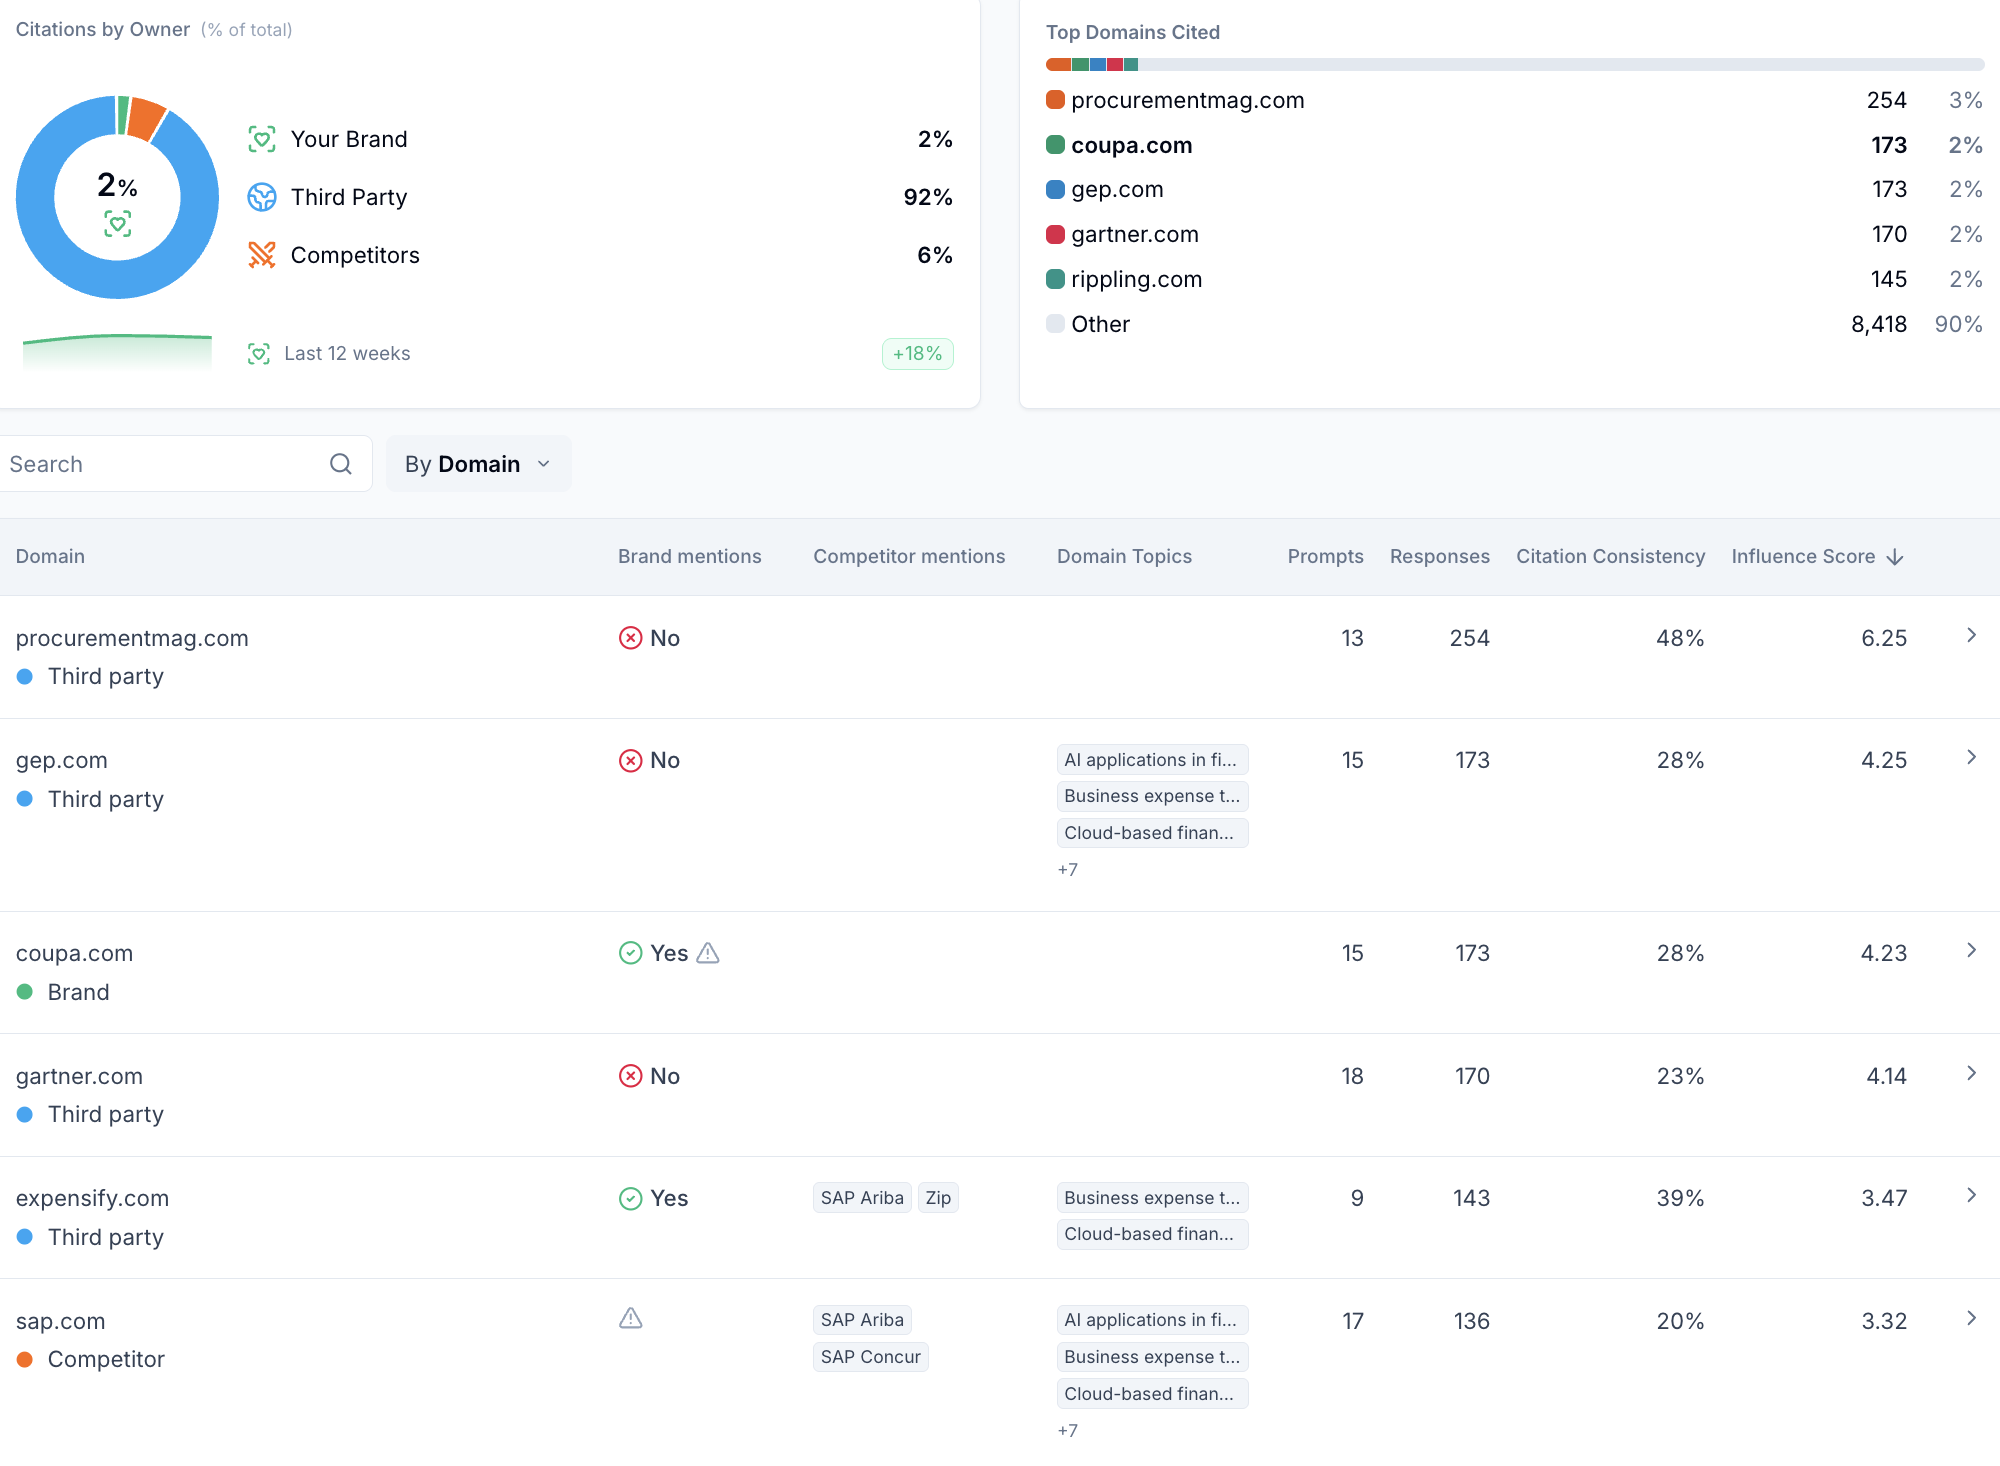Click warning triangle beside coupa.com Yes
This screenshot has width=2000, height=1466.
[708, 953]
